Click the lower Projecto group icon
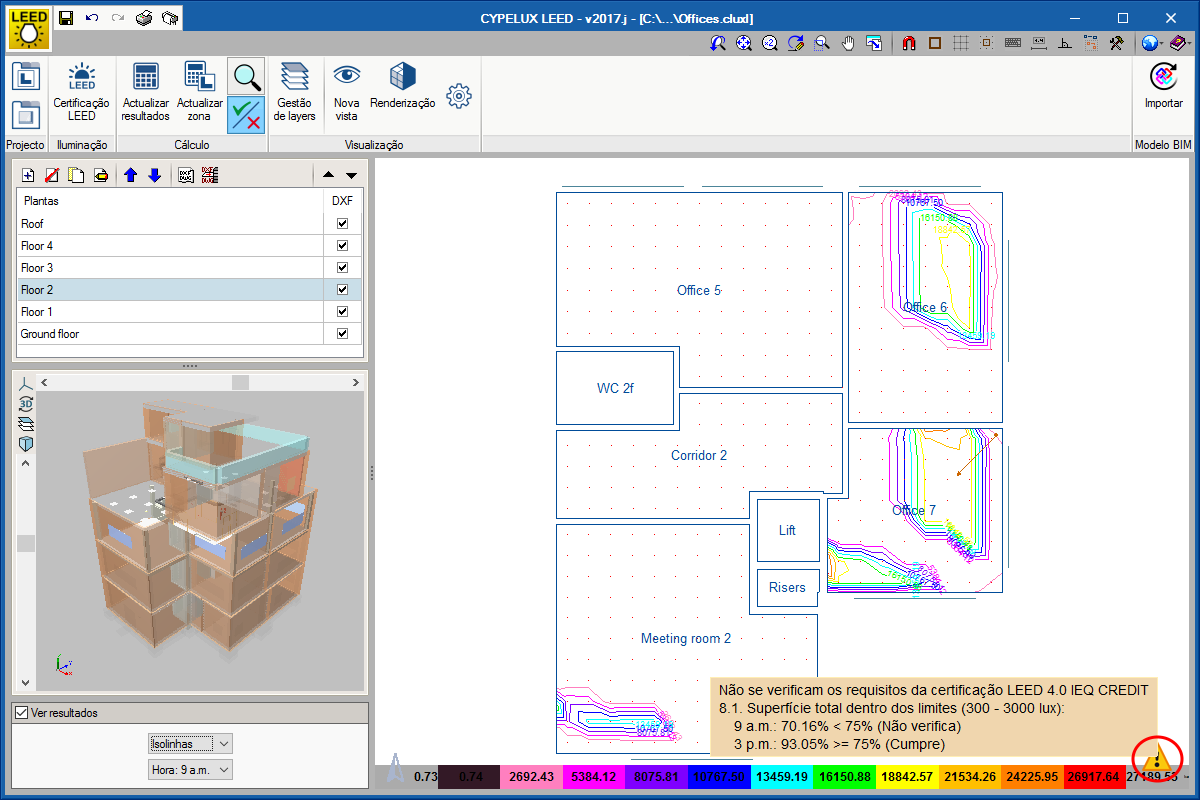Viewport: 1200px width, 800px height. (25, 114)
